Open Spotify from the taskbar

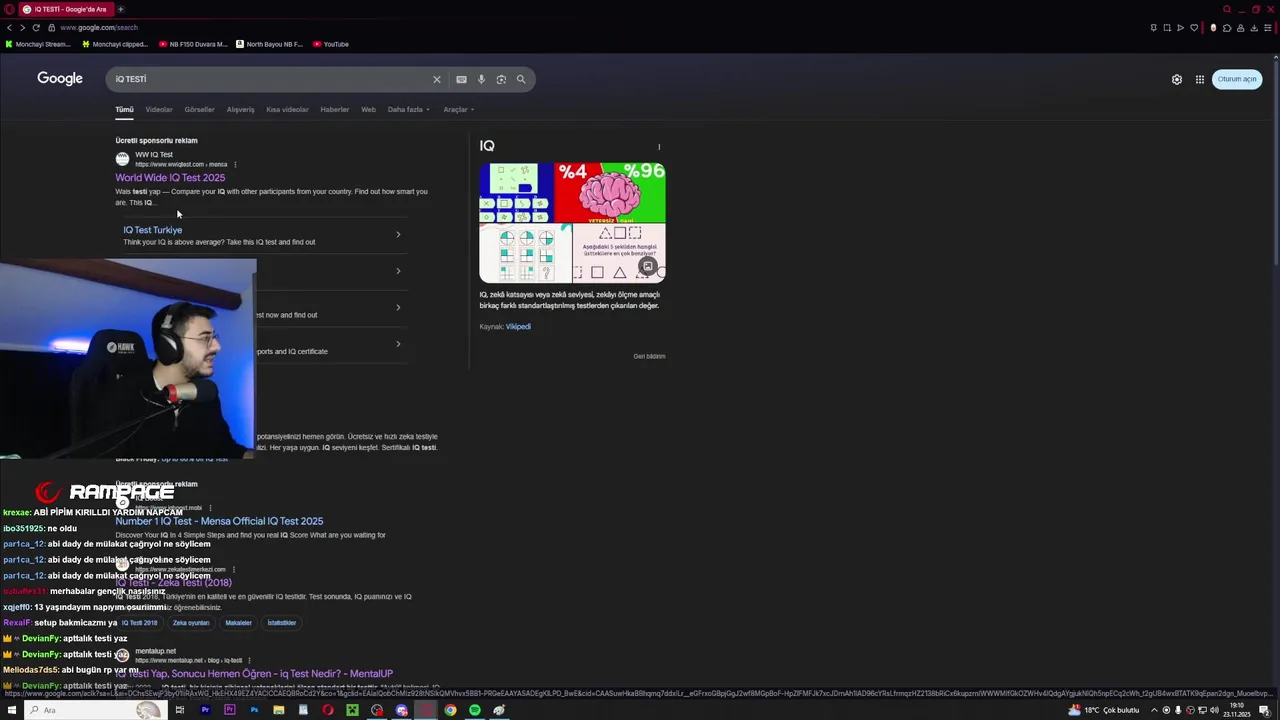coord(475,710)
